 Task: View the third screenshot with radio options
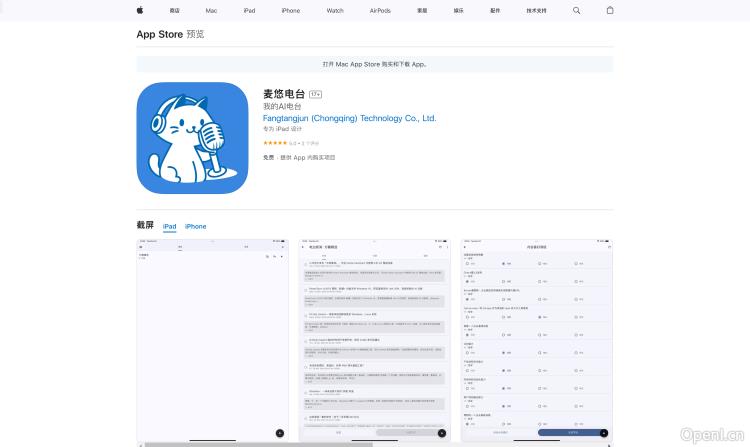click(537, 340)
